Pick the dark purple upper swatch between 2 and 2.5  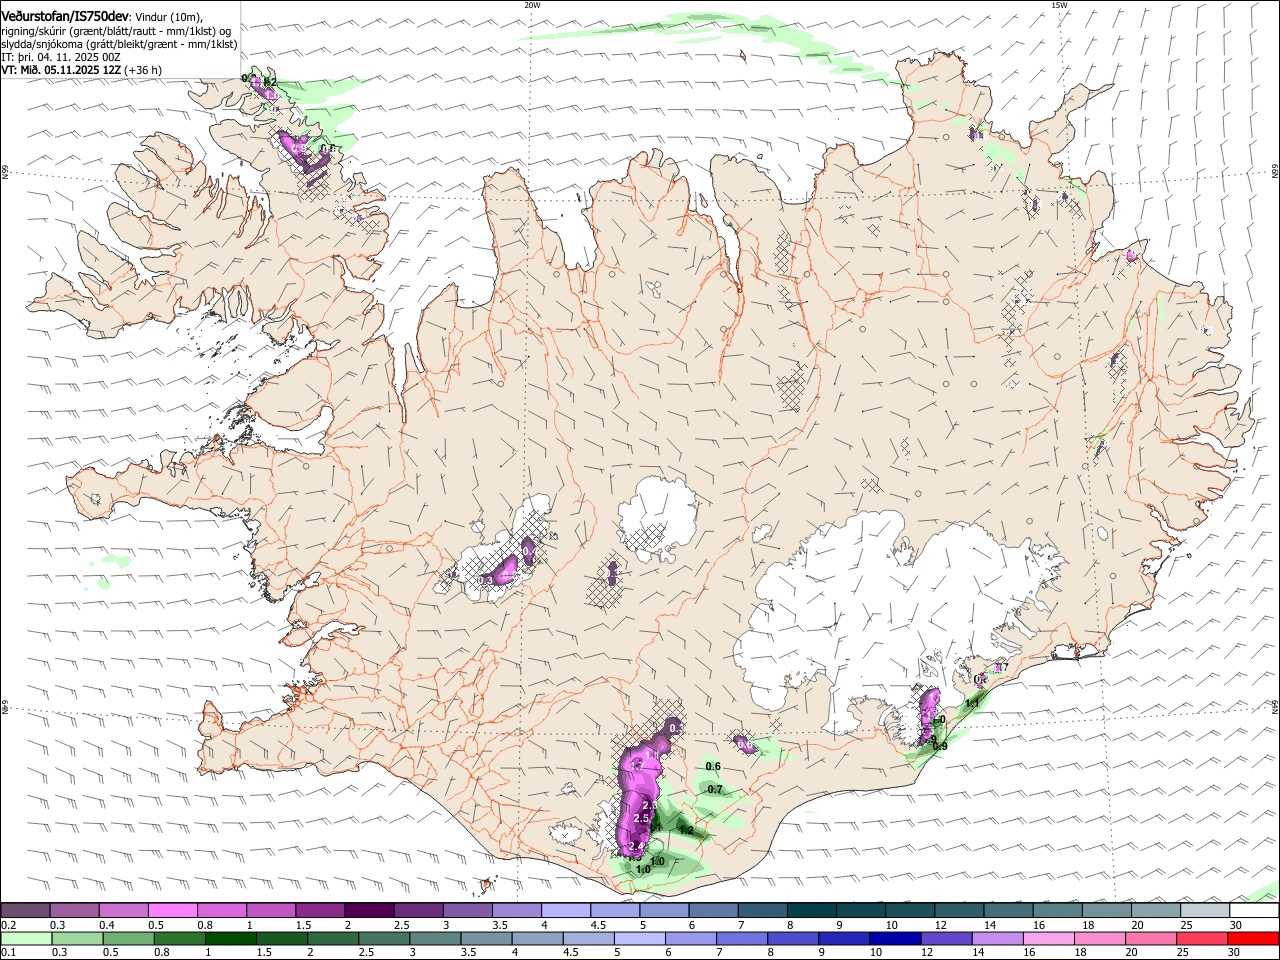(369, 910)
